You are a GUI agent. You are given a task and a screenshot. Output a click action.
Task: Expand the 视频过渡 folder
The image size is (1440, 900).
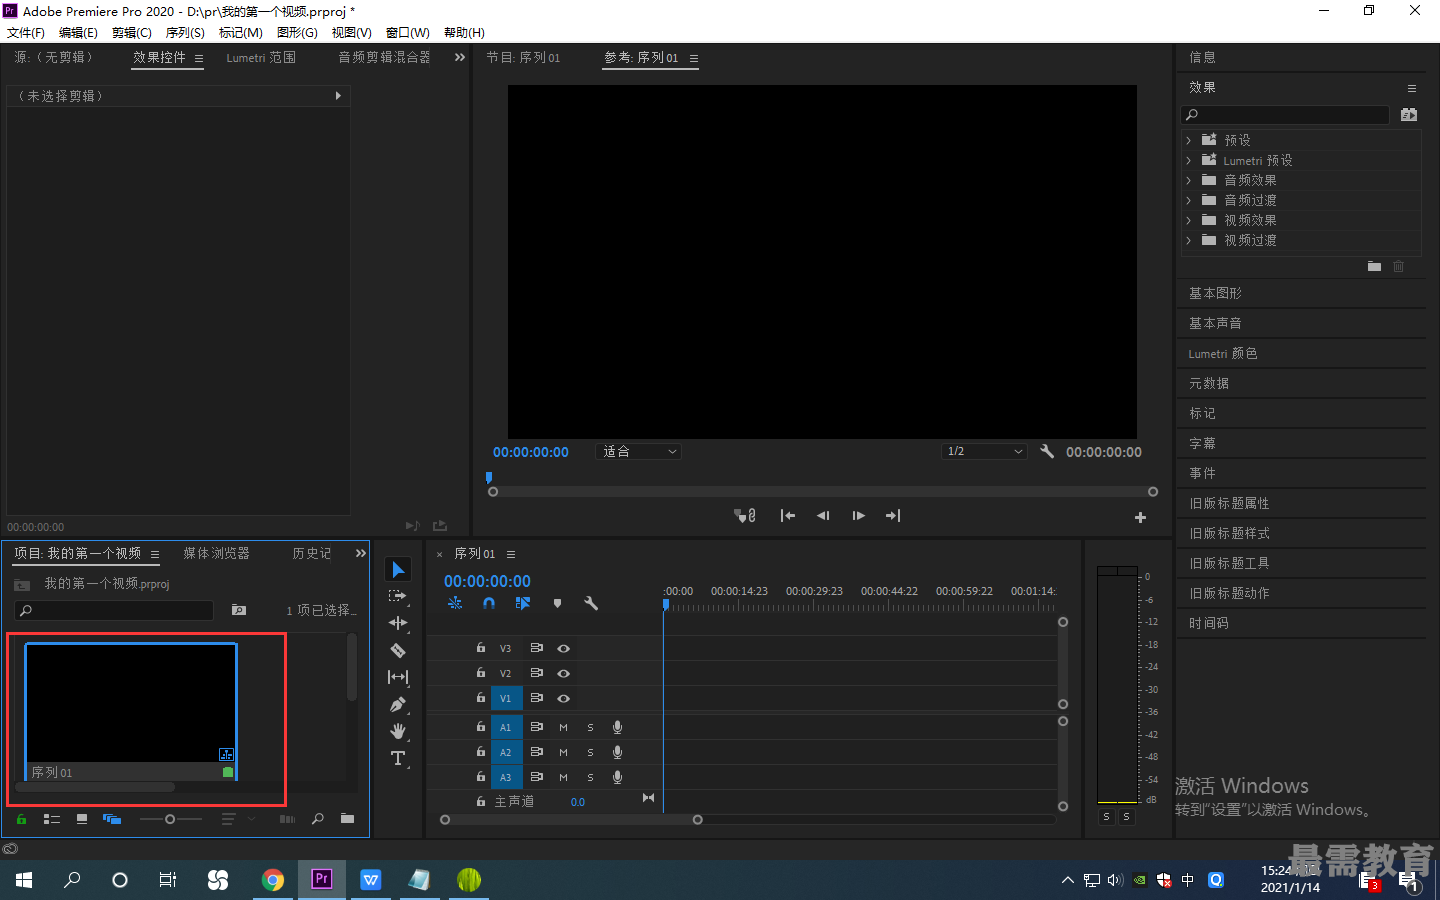[x=1188, y=240]
